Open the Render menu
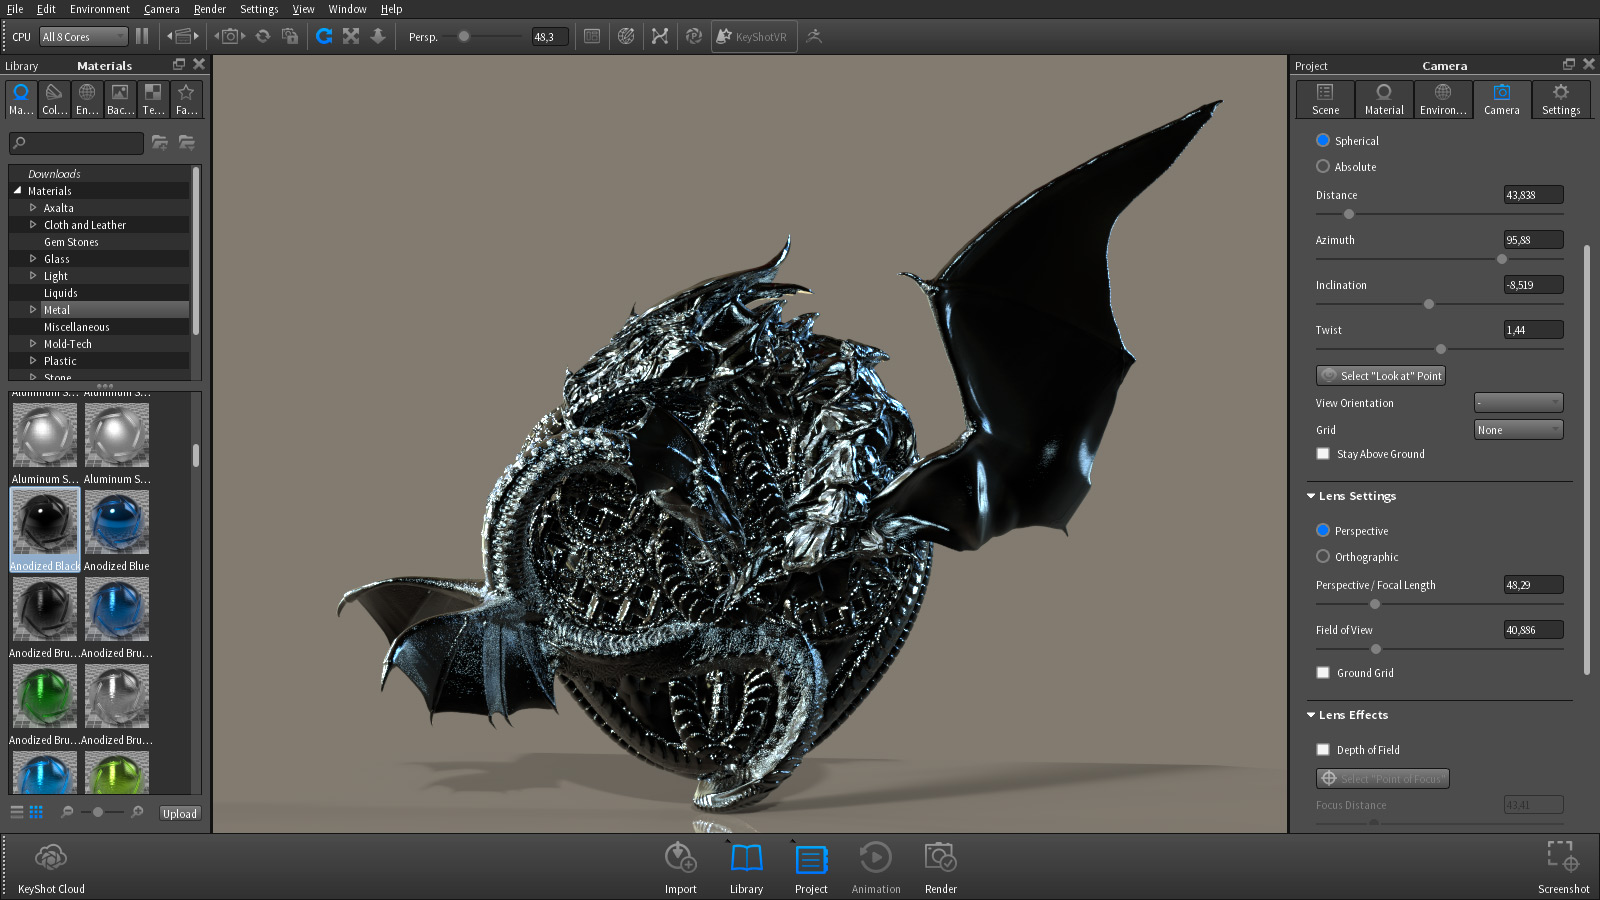The height and width of the screenshot is (900, 1600). 209,9
